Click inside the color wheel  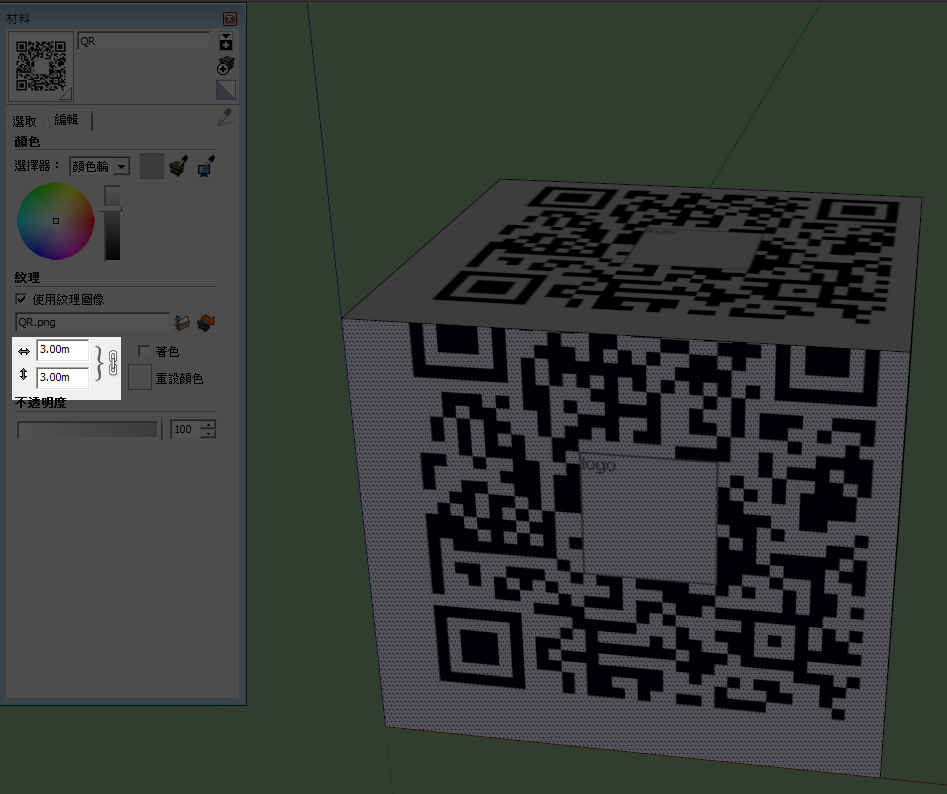pos(56,221)
